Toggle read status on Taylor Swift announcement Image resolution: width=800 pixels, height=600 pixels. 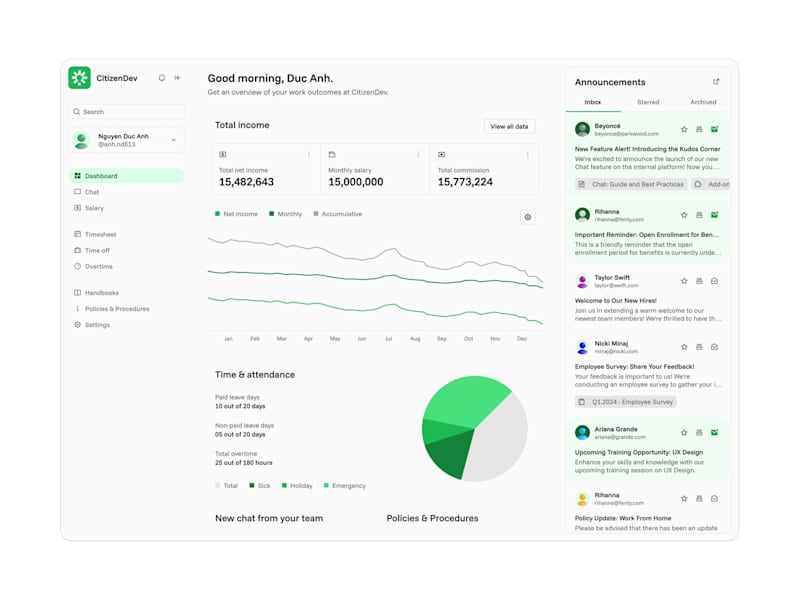click(714, 281)
